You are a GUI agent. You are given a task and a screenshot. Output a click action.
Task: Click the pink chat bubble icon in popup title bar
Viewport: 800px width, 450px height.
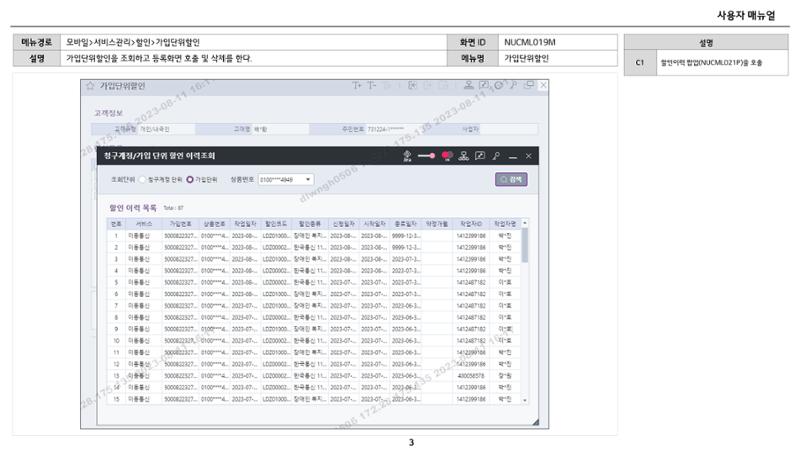(447, 156)
